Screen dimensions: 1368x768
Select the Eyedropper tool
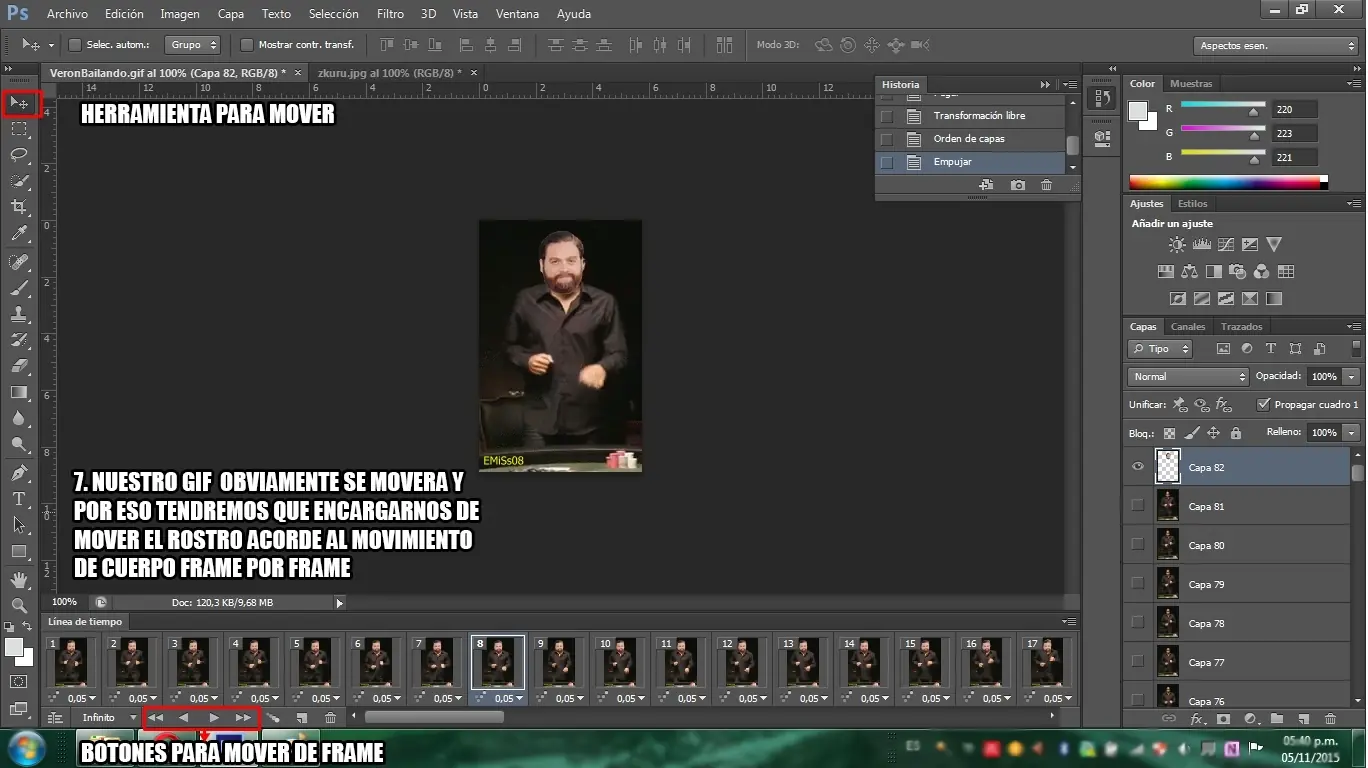[19, 234]
